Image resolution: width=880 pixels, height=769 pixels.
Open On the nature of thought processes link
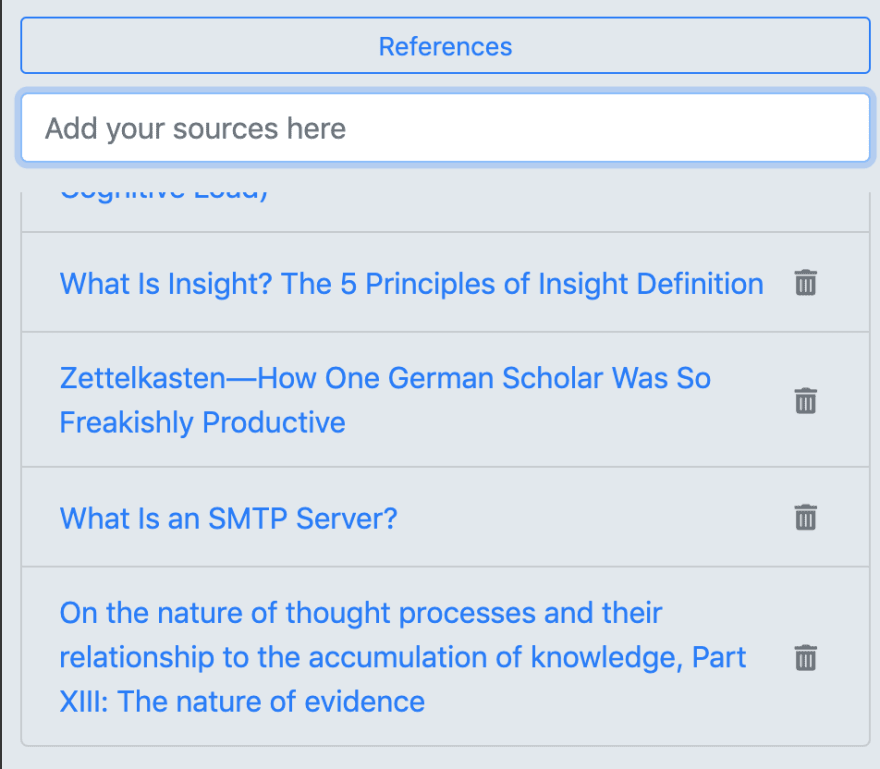coord(402,657)
